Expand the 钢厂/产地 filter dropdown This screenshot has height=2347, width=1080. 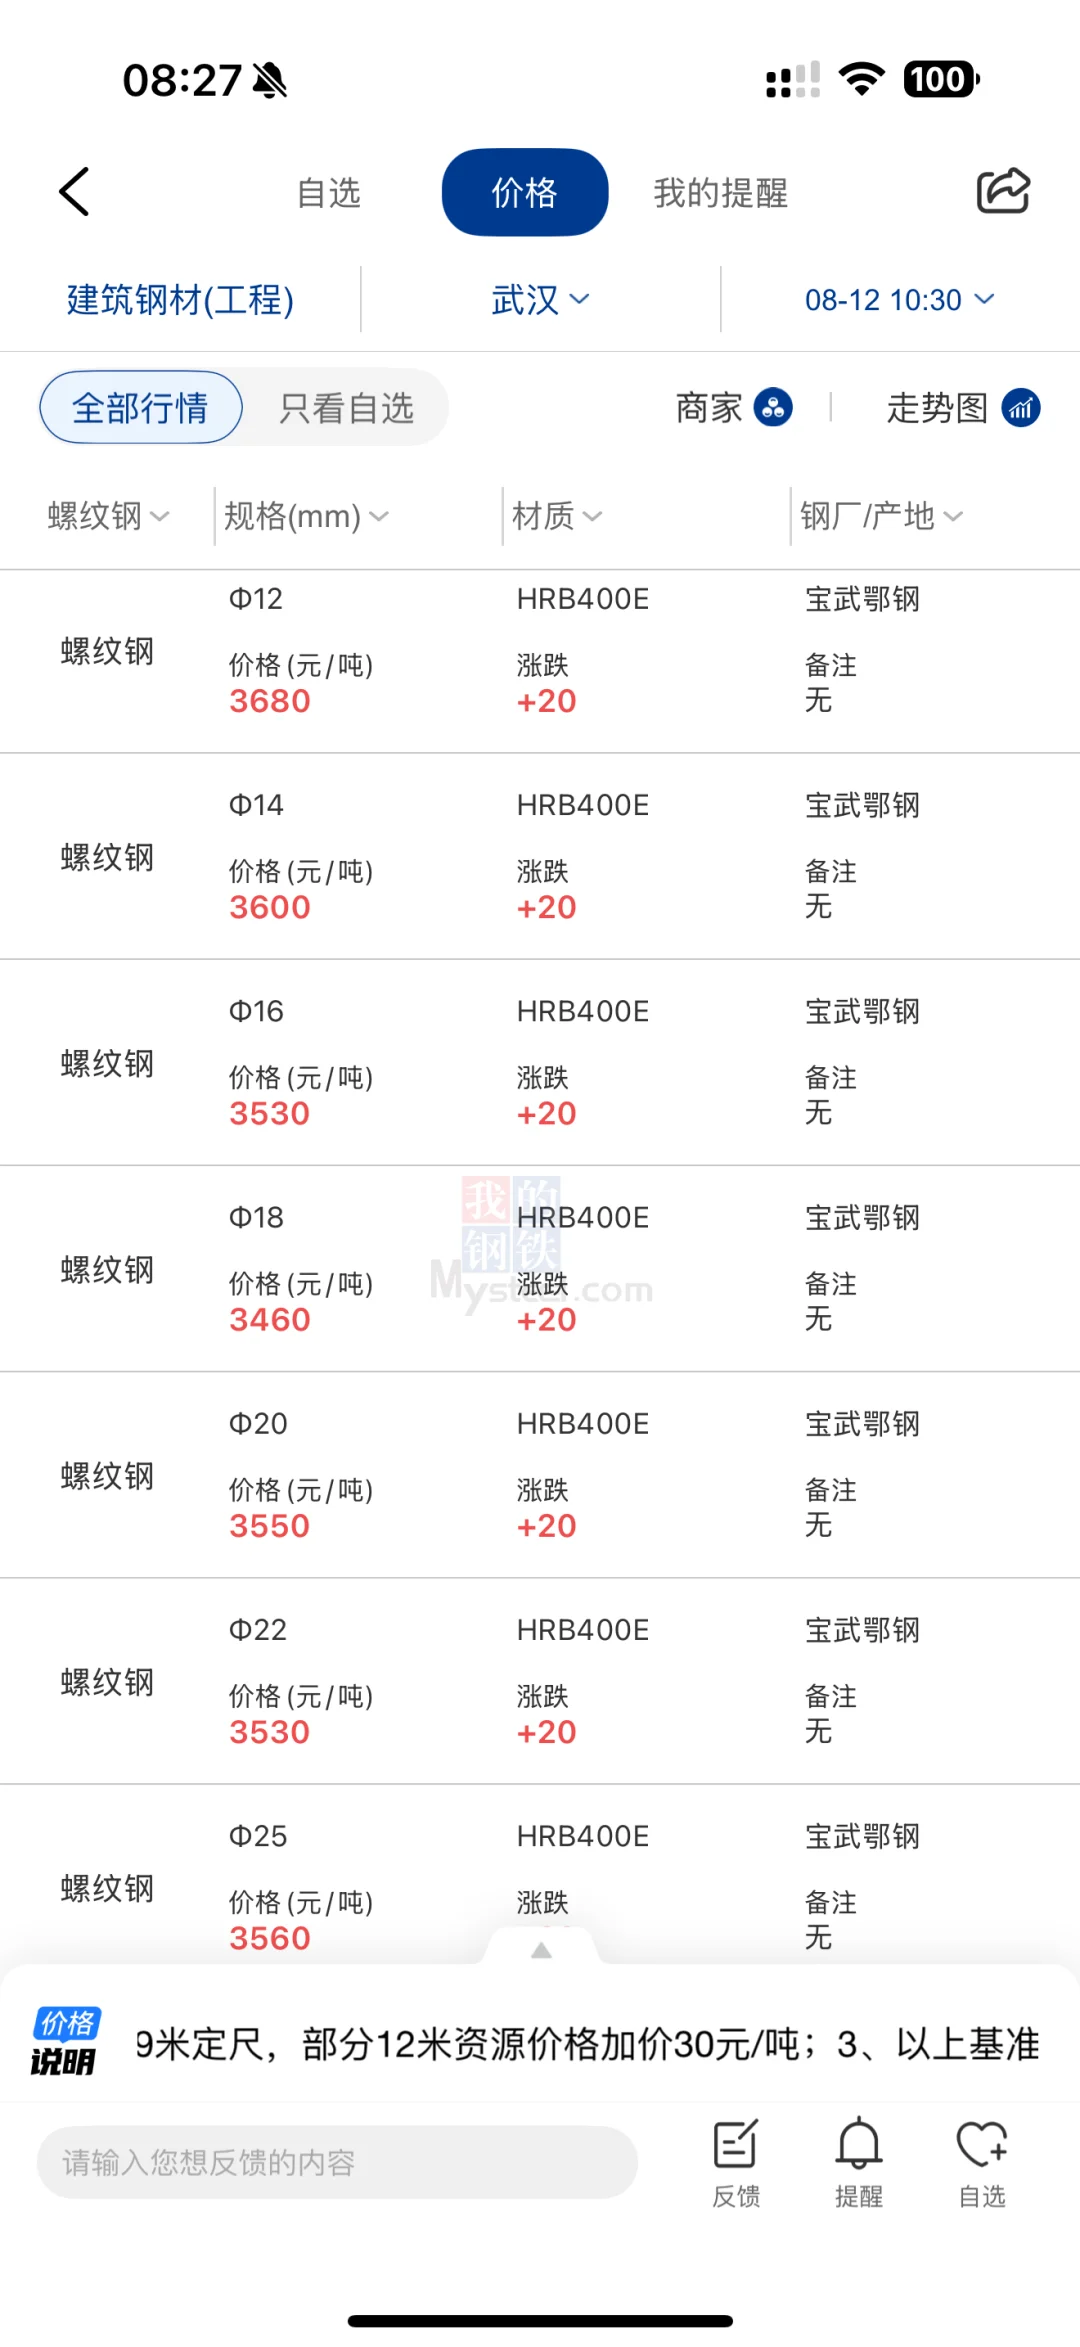[x=880, y=516]
